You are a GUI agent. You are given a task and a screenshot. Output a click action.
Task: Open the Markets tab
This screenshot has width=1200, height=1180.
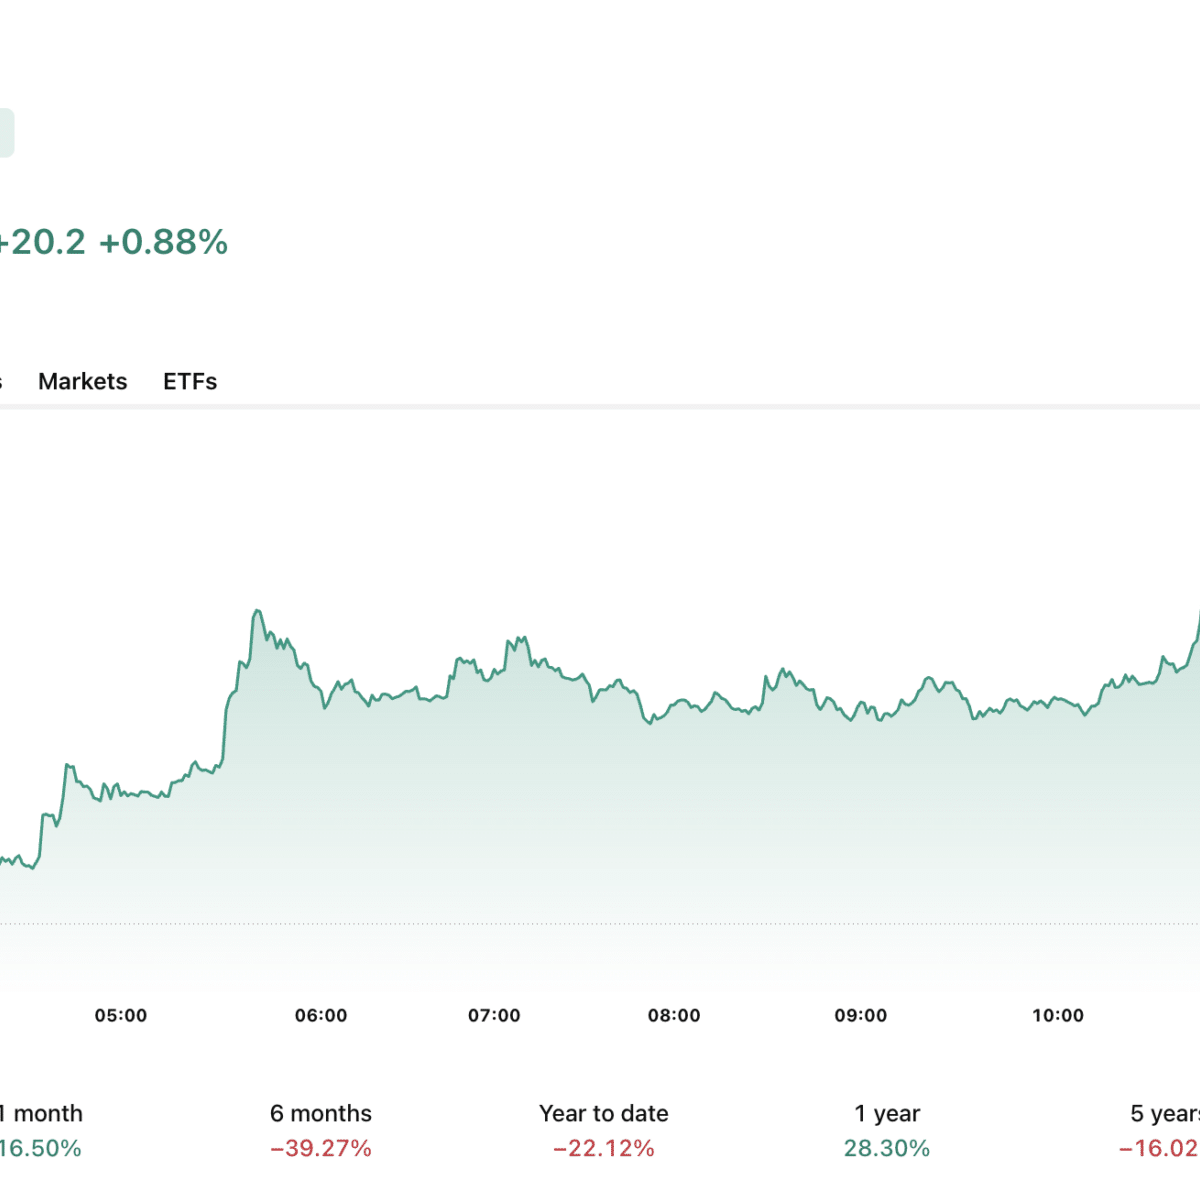[83, 381]
